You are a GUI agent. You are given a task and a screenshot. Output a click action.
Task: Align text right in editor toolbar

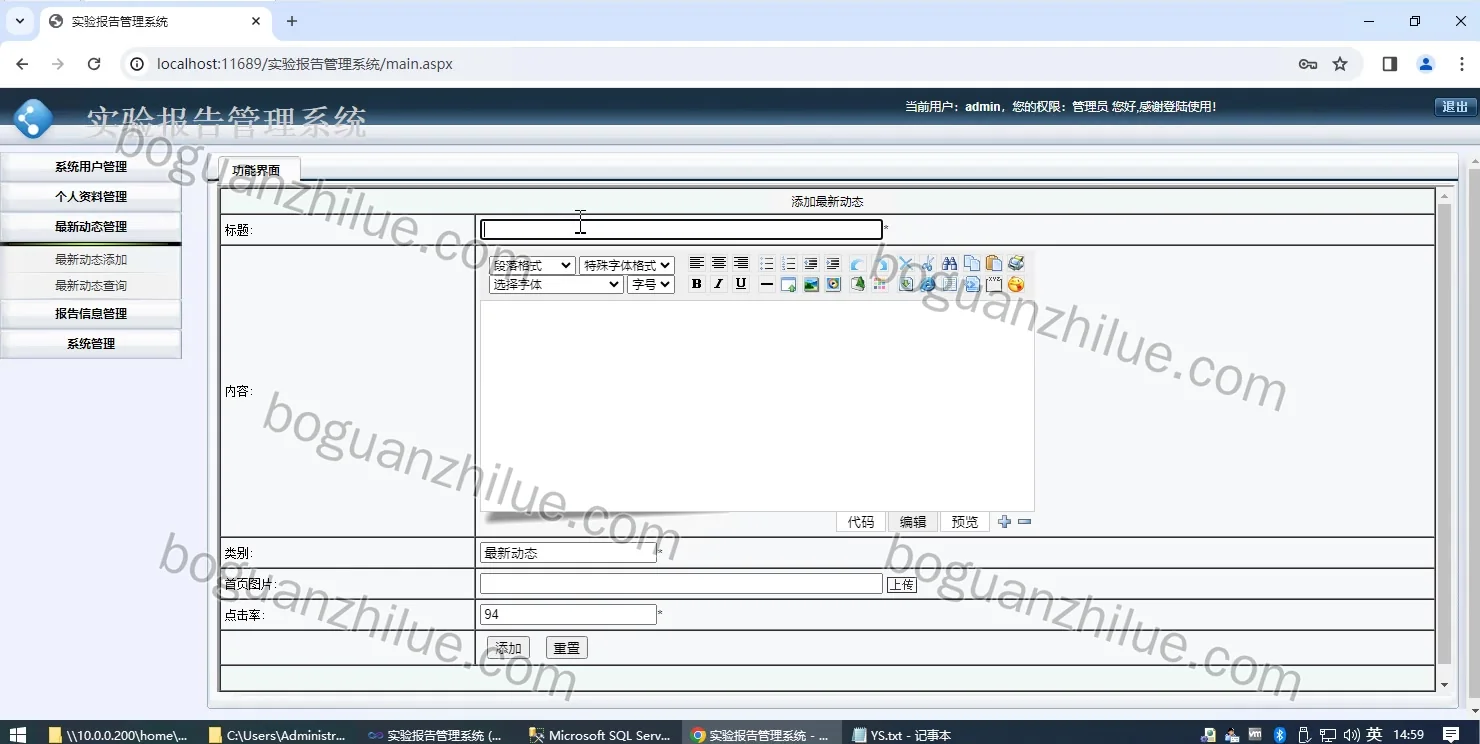(x=741, y=263)
